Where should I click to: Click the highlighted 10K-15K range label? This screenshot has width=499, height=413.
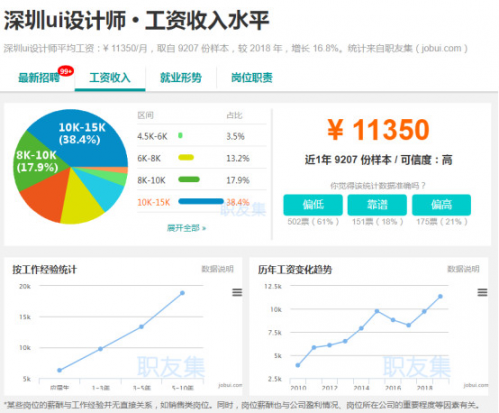pos(154,202)
